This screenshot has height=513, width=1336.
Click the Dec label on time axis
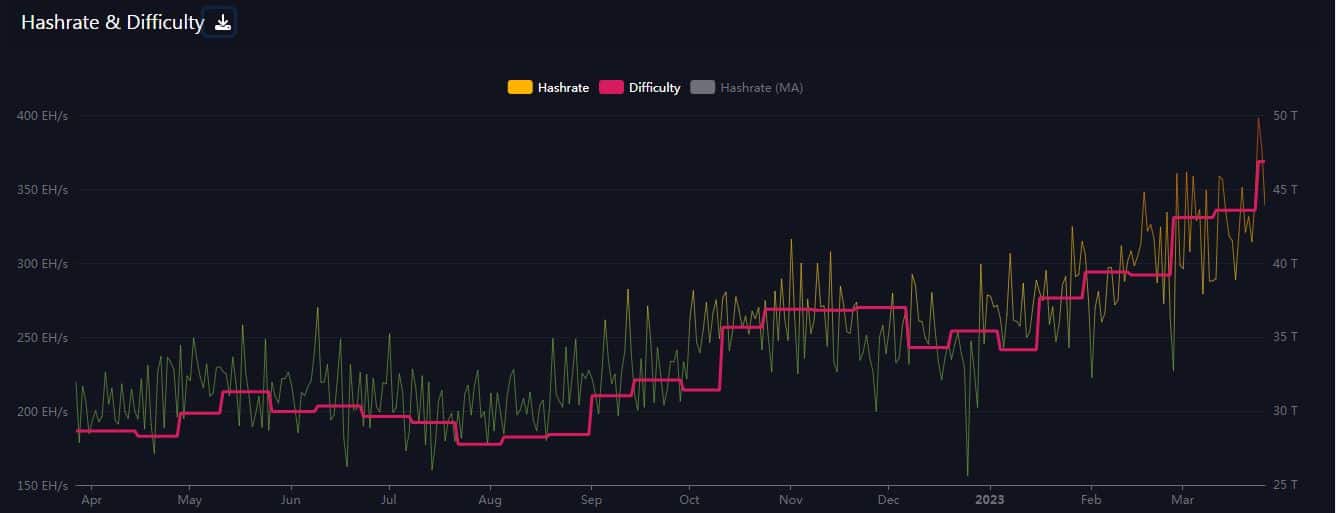point(889,499)
